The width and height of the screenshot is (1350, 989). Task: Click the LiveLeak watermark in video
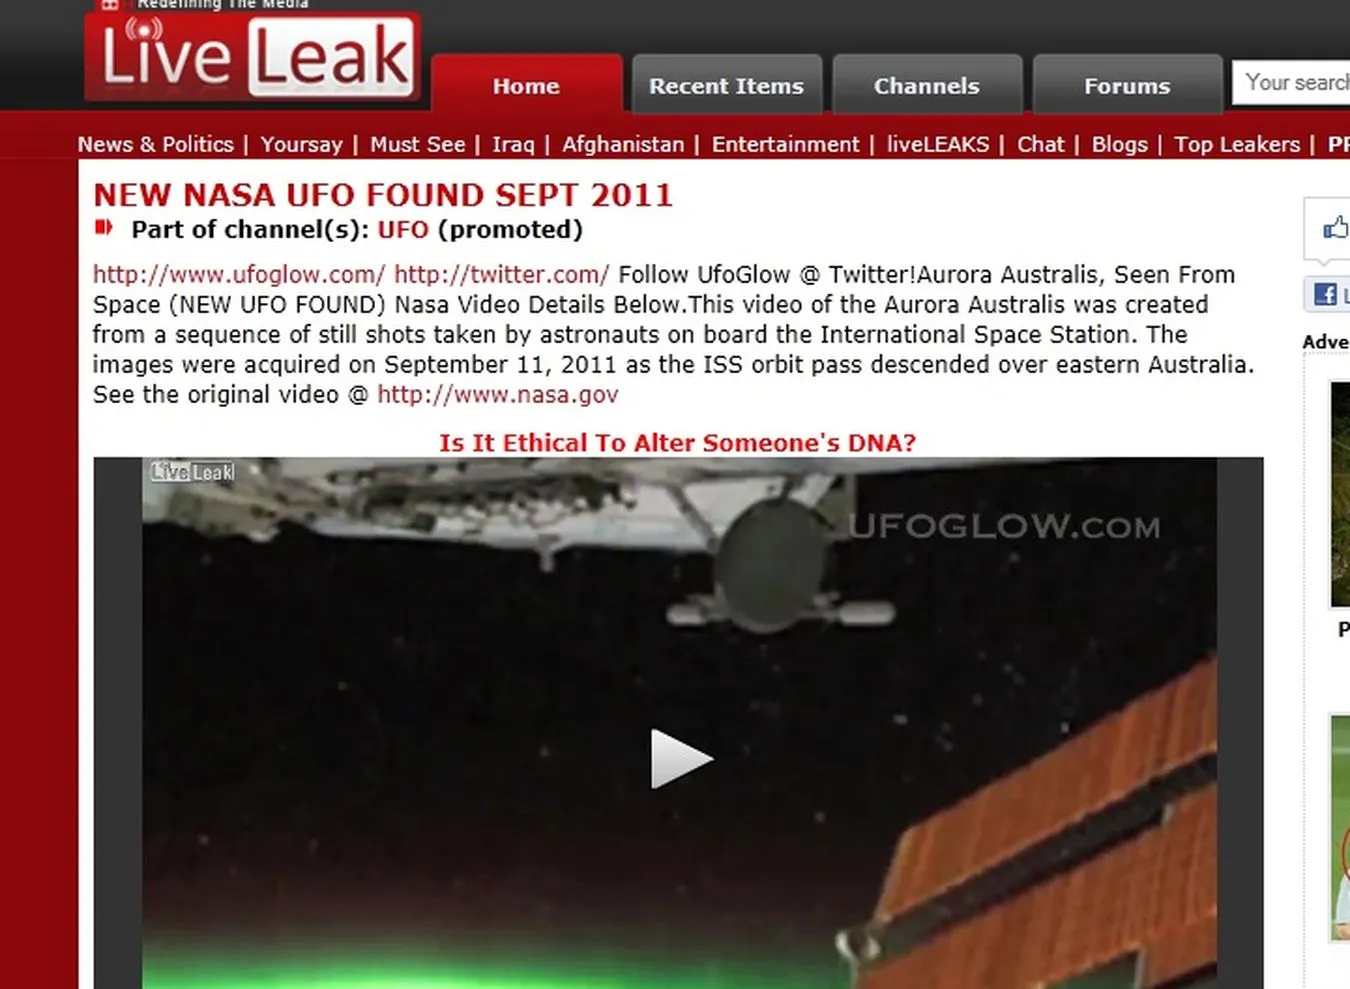(x=193, y=472)
